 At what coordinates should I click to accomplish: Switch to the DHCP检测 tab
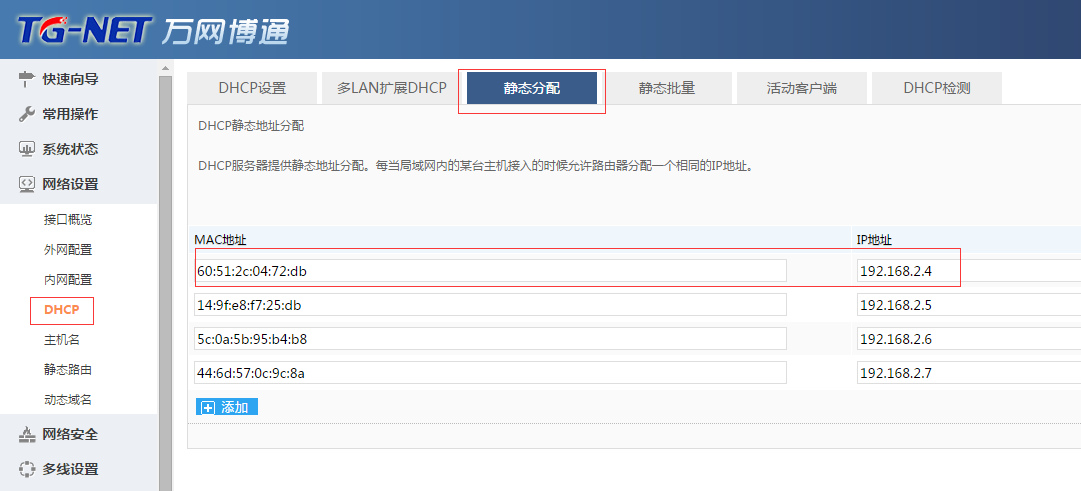click(x=936, y=88)
